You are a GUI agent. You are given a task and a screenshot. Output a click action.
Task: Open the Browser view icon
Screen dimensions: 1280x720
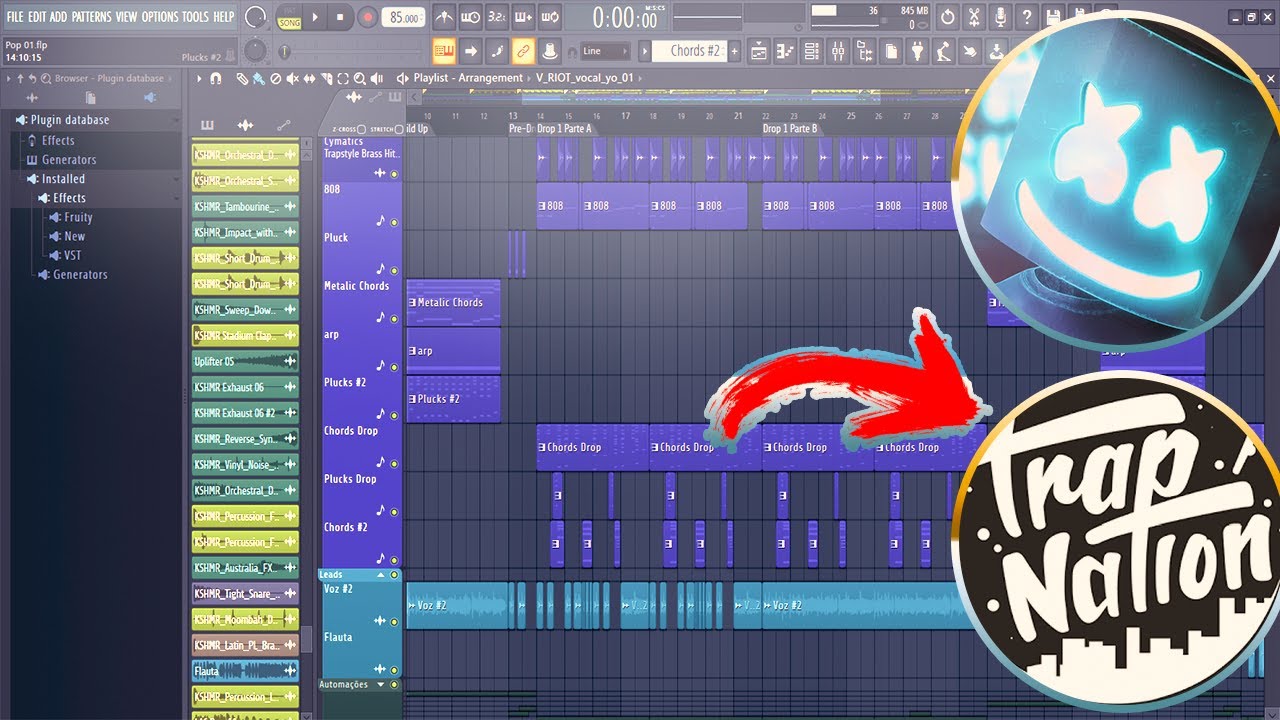(864, 51)
